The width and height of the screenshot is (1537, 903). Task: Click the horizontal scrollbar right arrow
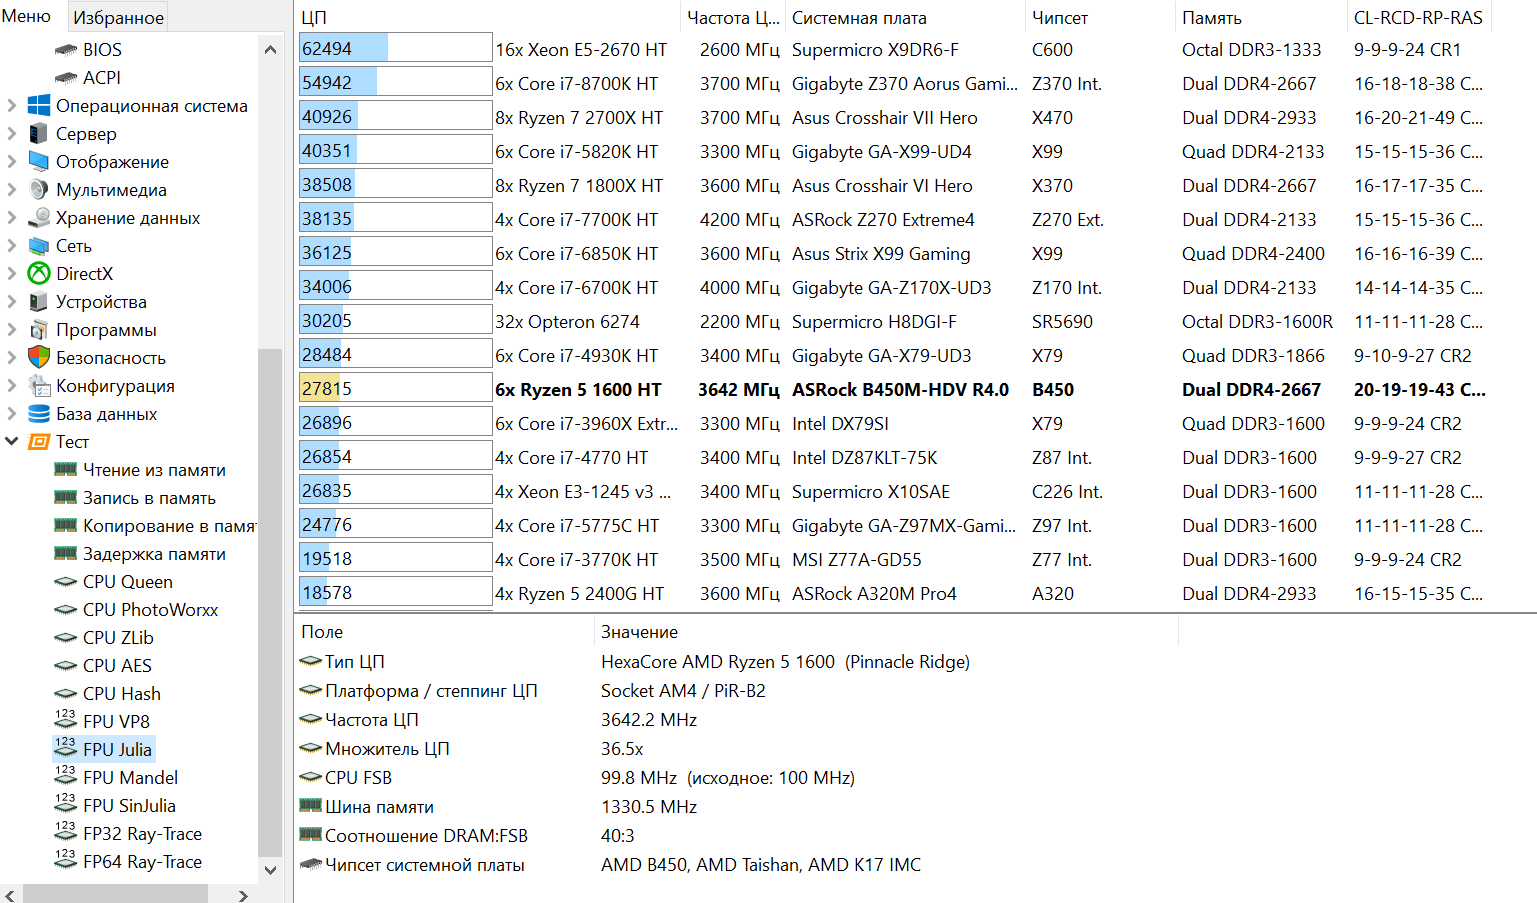[x=243, y=895]
